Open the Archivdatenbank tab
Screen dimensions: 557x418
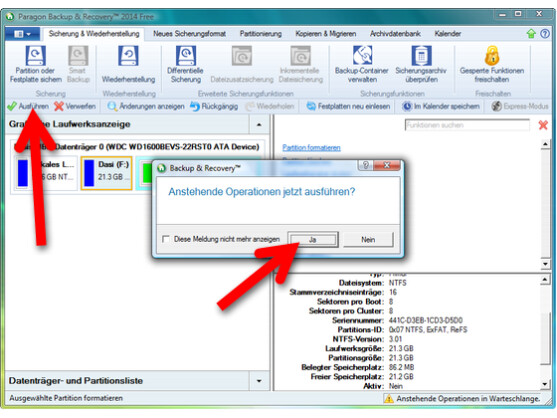(395, 34)
